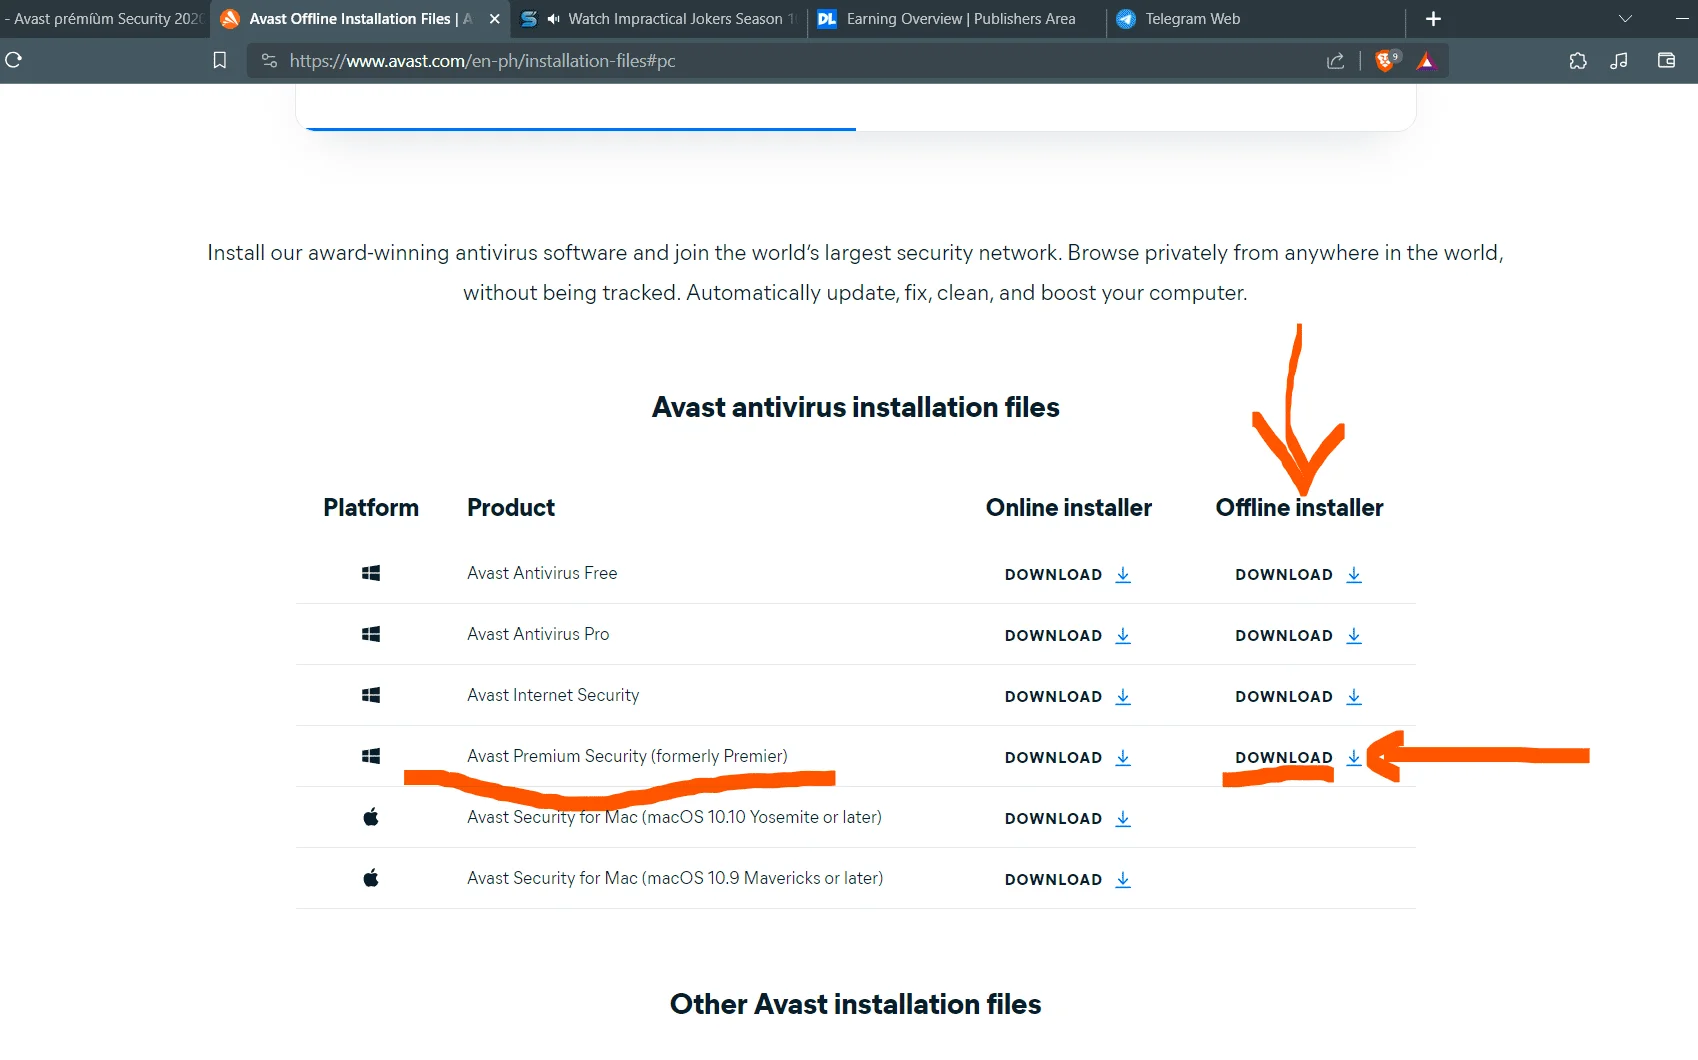Download Avast Antivirus Free online installer
Viewport: 1698px width, 1060px height.
tap(1068, 575)
